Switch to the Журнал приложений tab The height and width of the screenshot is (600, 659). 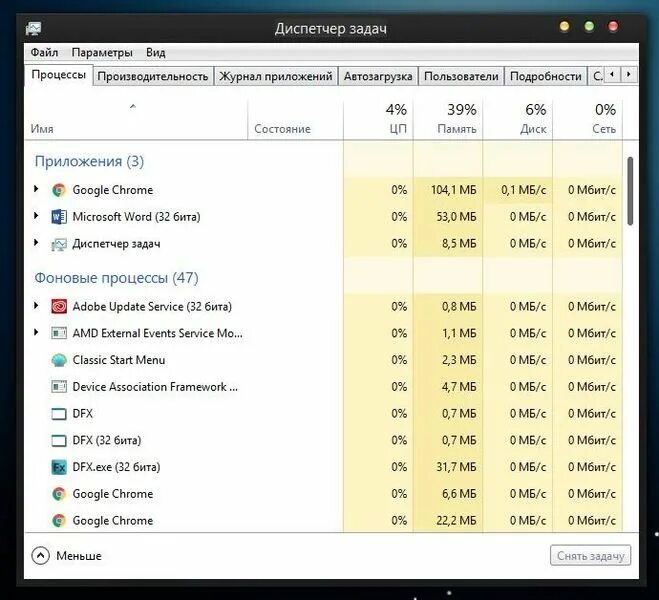click(276, 76)
